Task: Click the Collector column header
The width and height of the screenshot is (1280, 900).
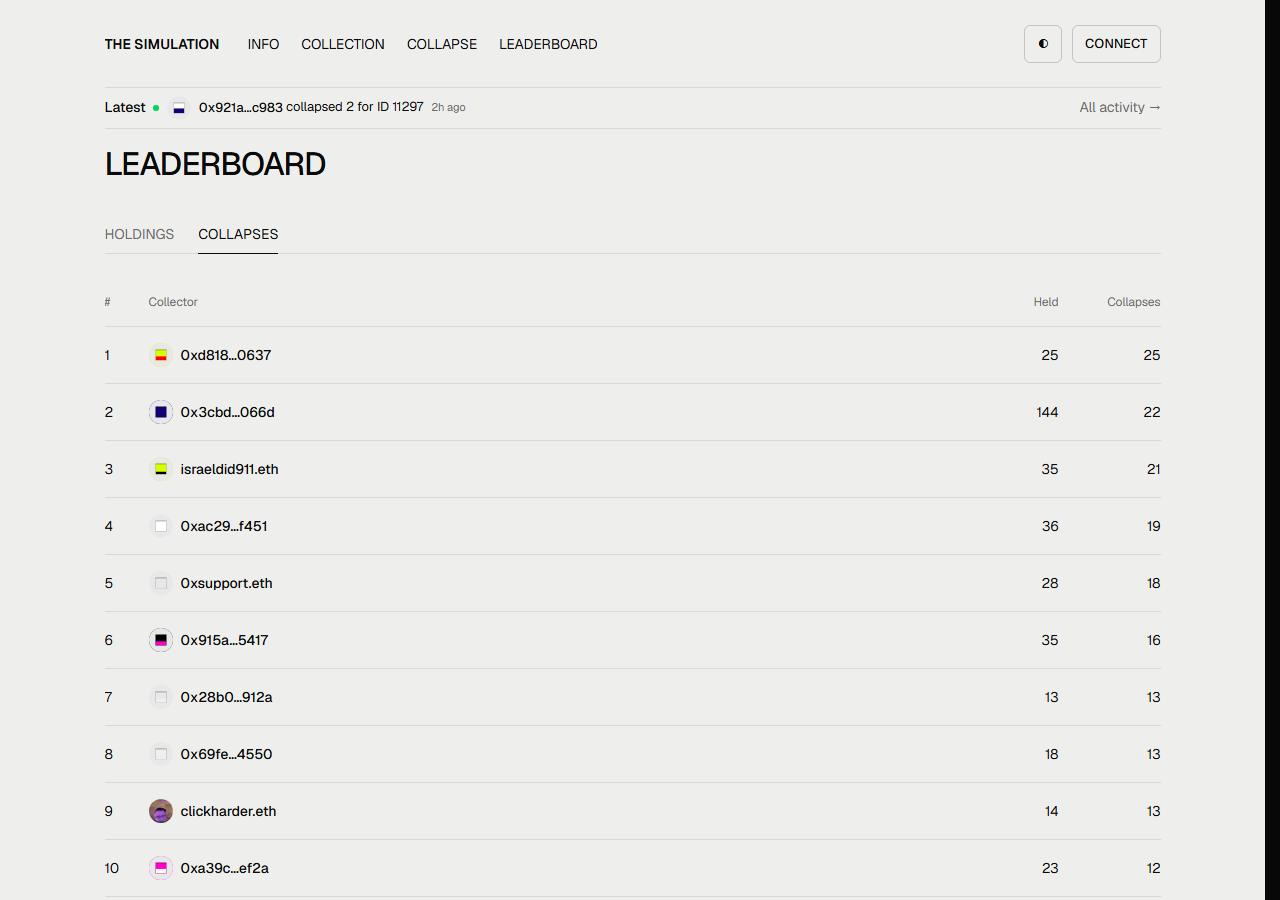Action: click(173, 302)
